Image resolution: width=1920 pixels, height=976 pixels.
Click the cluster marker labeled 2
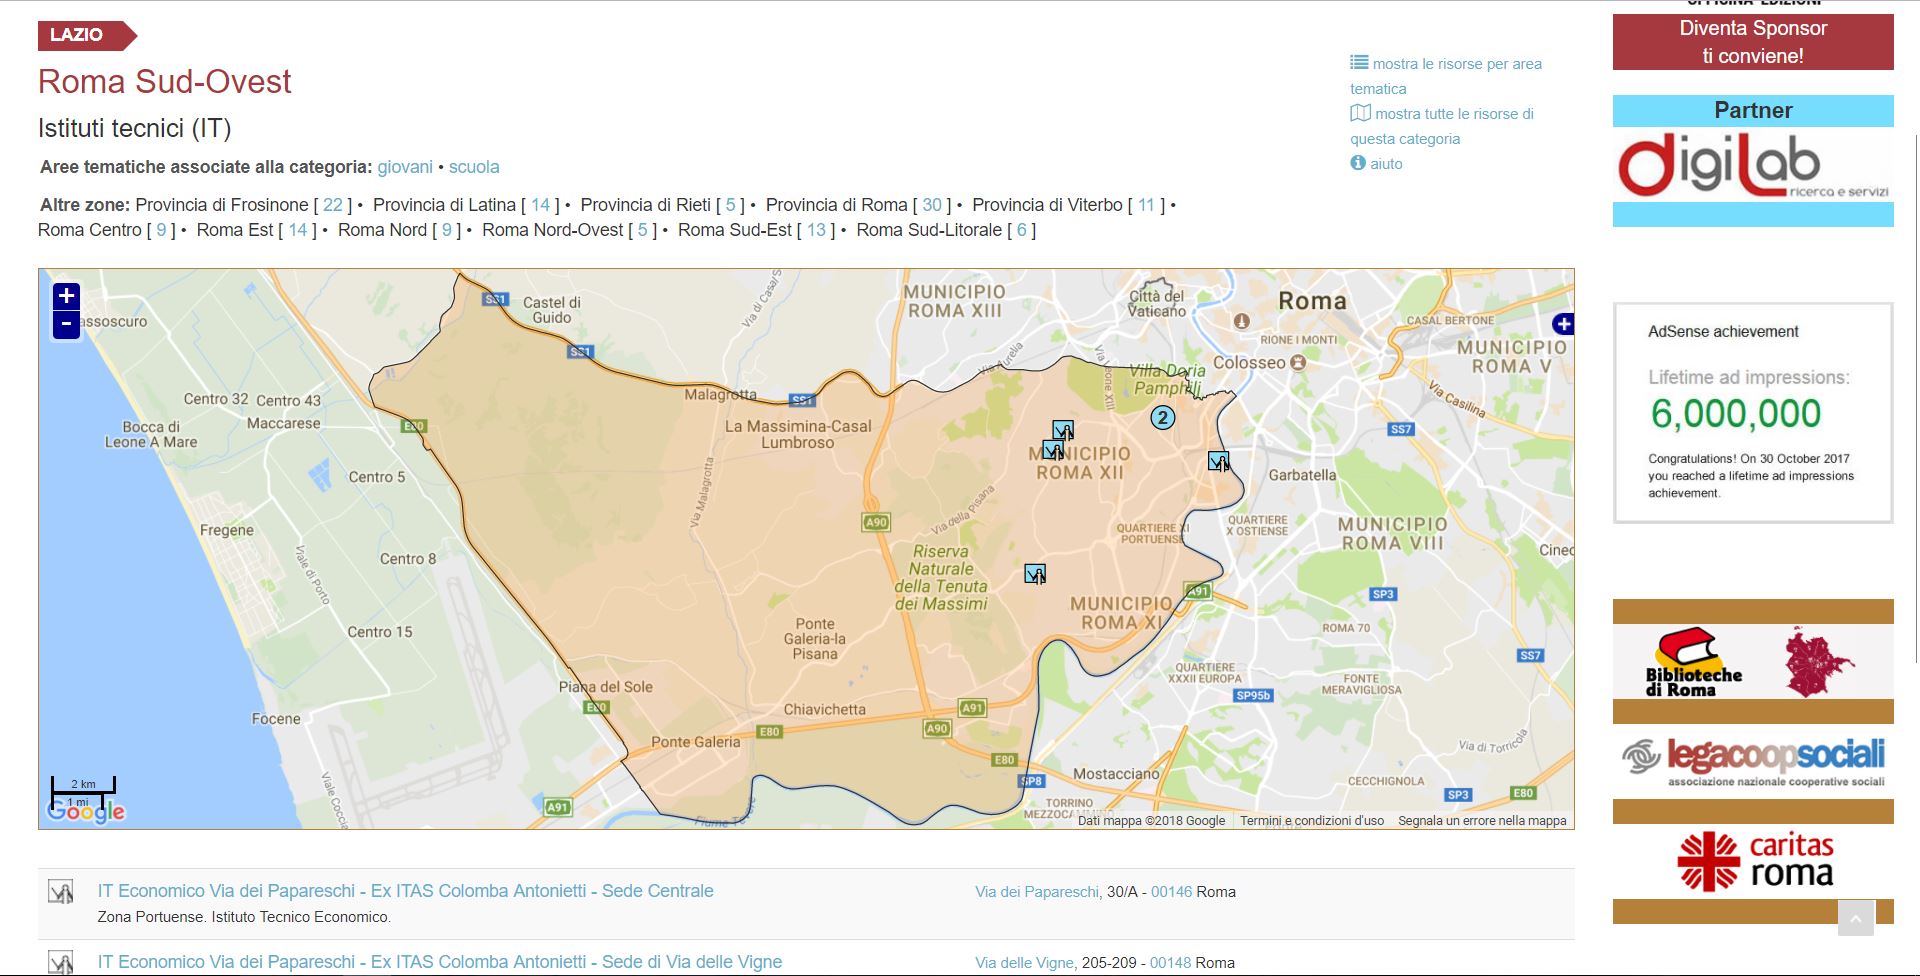[x=1162, y=417]
